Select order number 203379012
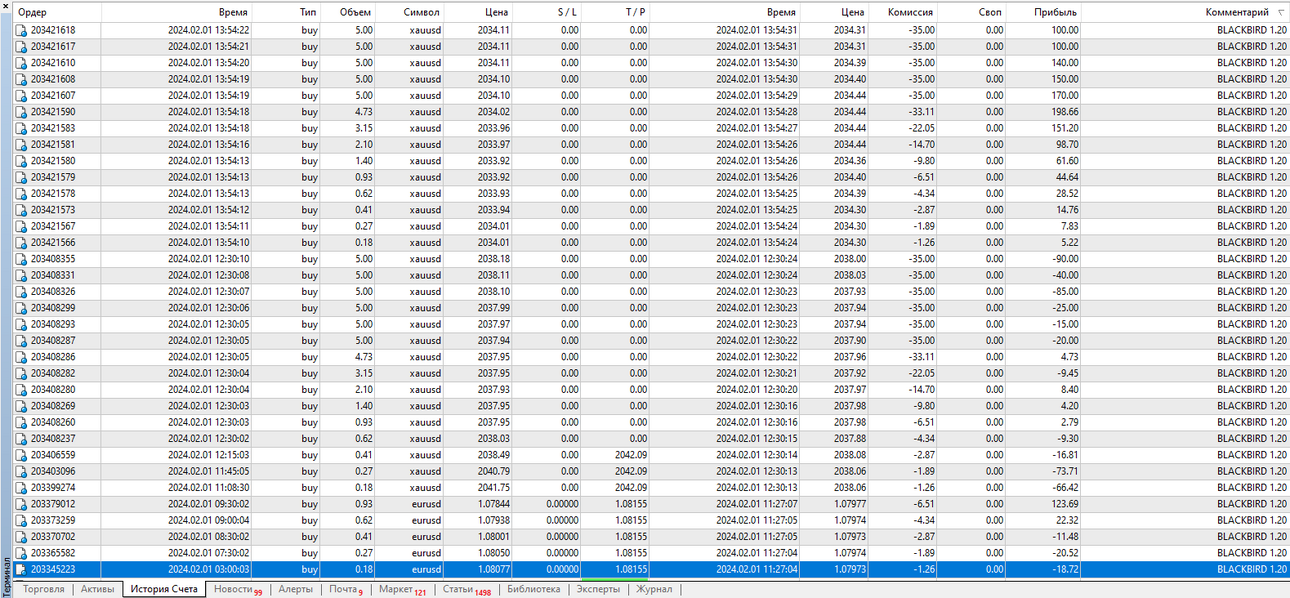1290x598 pixels. tap(53, 503)
